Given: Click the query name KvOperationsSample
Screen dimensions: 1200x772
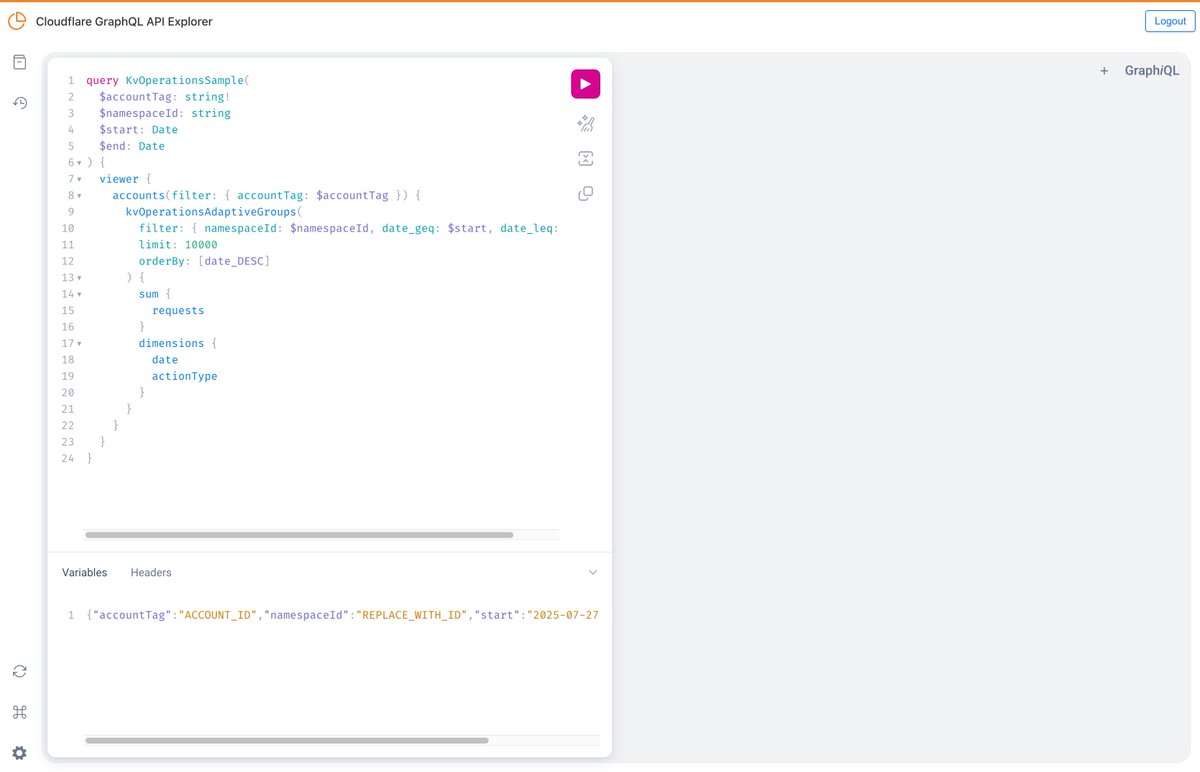Looking at the screenshot, I should 185,80.
